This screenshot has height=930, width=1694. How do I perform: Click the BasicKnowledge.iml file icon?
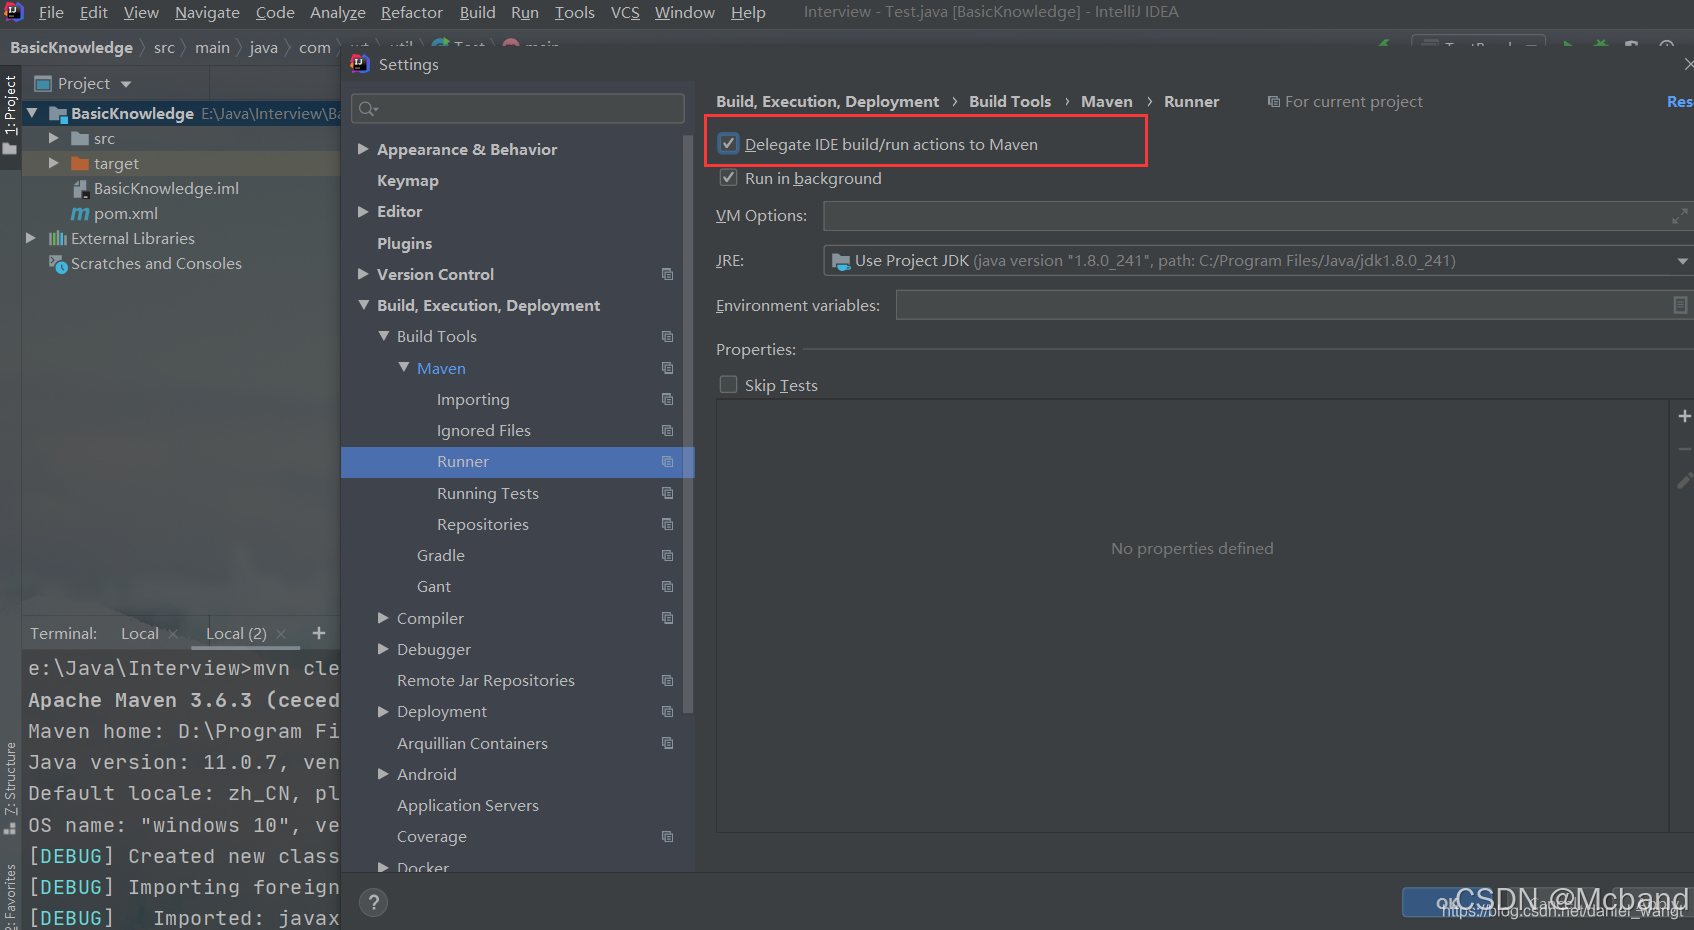pos(81,188)
